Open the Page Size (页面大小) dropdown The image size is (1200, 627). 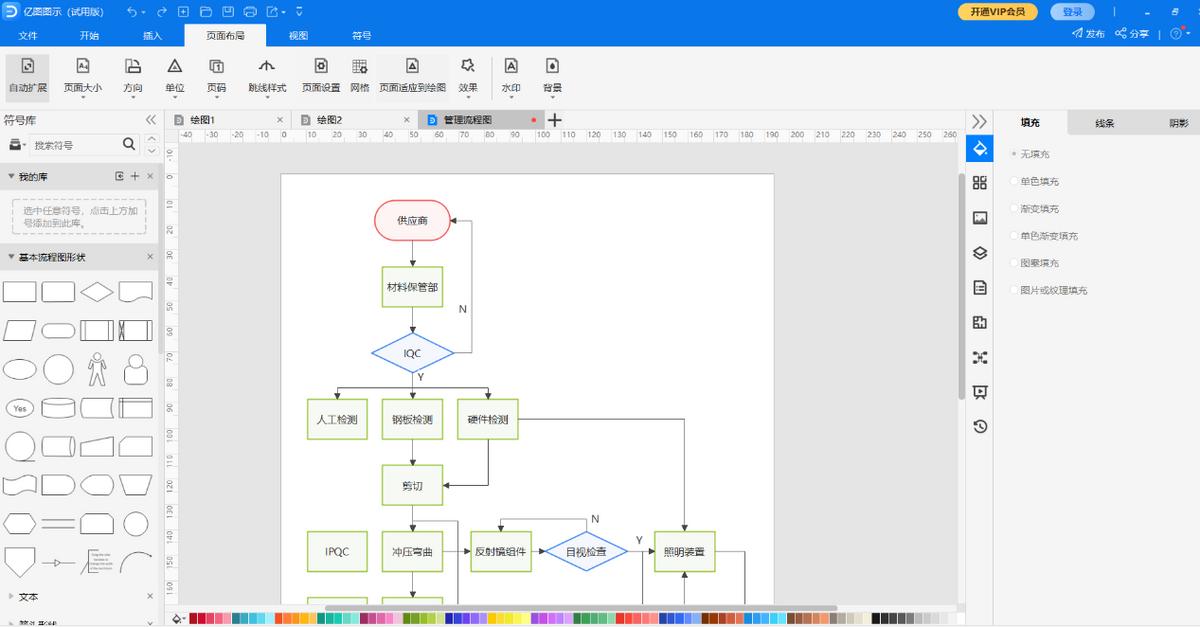(83, 75)
